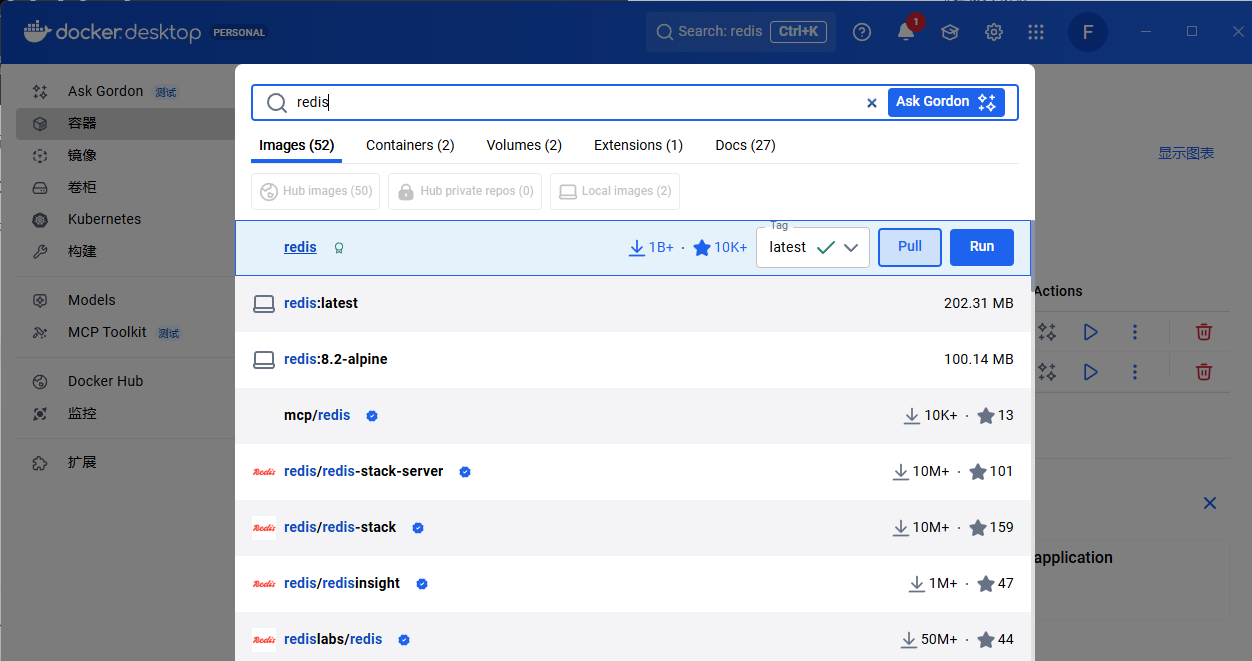Toggle the Local images (2) filter
Viewport: 1252px width, 661px height.
615,191
